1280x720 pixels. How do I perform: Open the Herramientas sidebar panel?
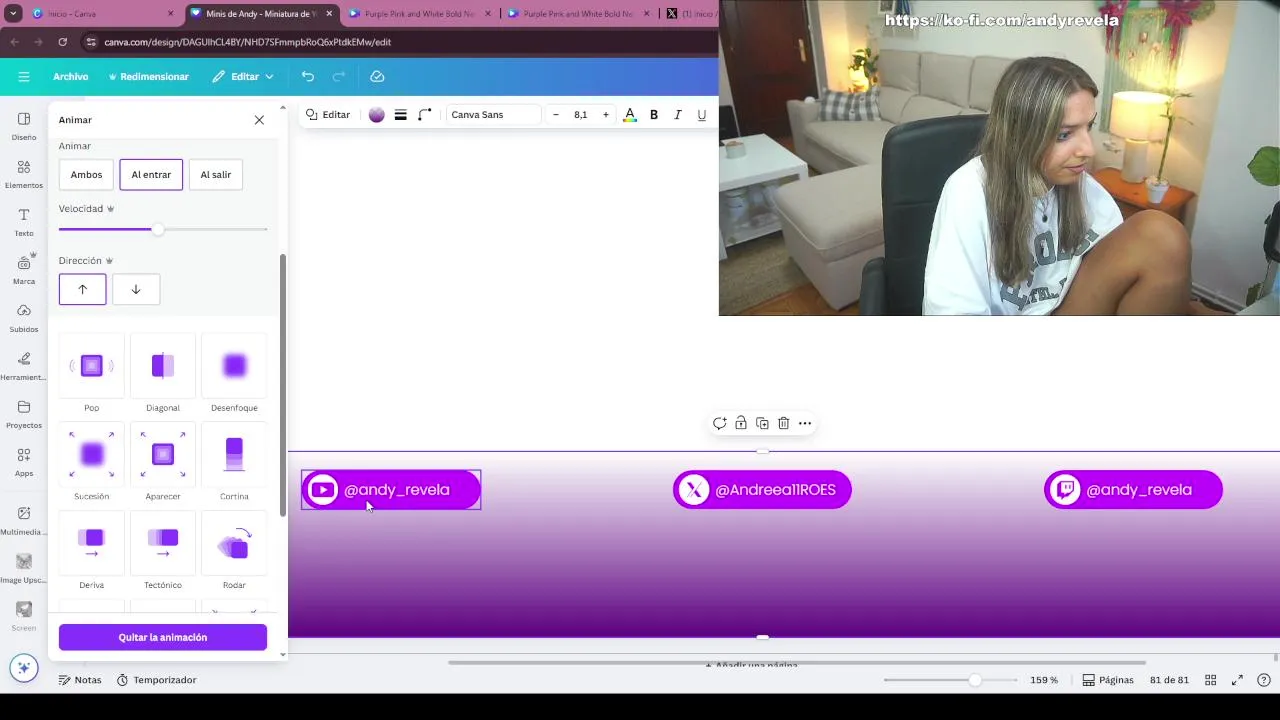[x=24, y=366]
